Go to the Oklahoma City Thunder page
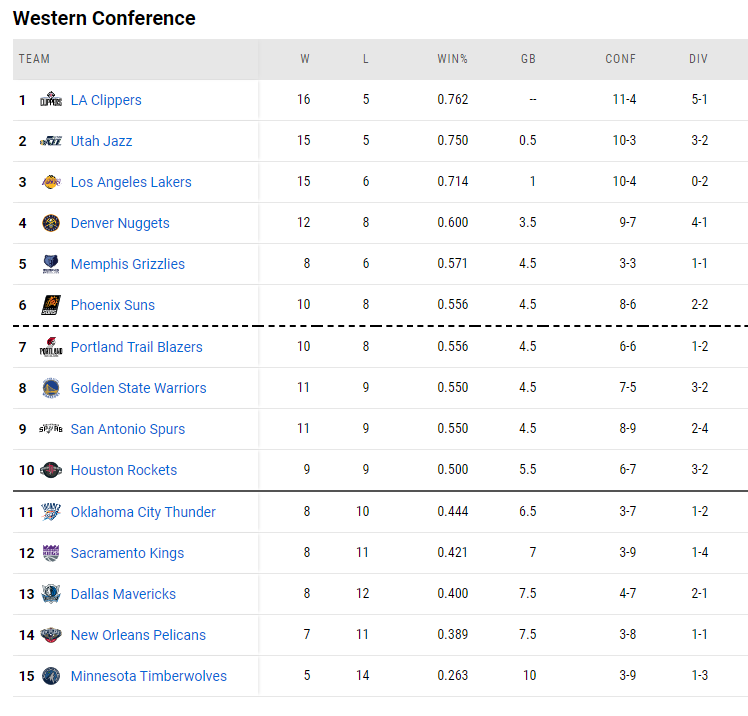The image size is (748, 716). [x=143, y=512]
